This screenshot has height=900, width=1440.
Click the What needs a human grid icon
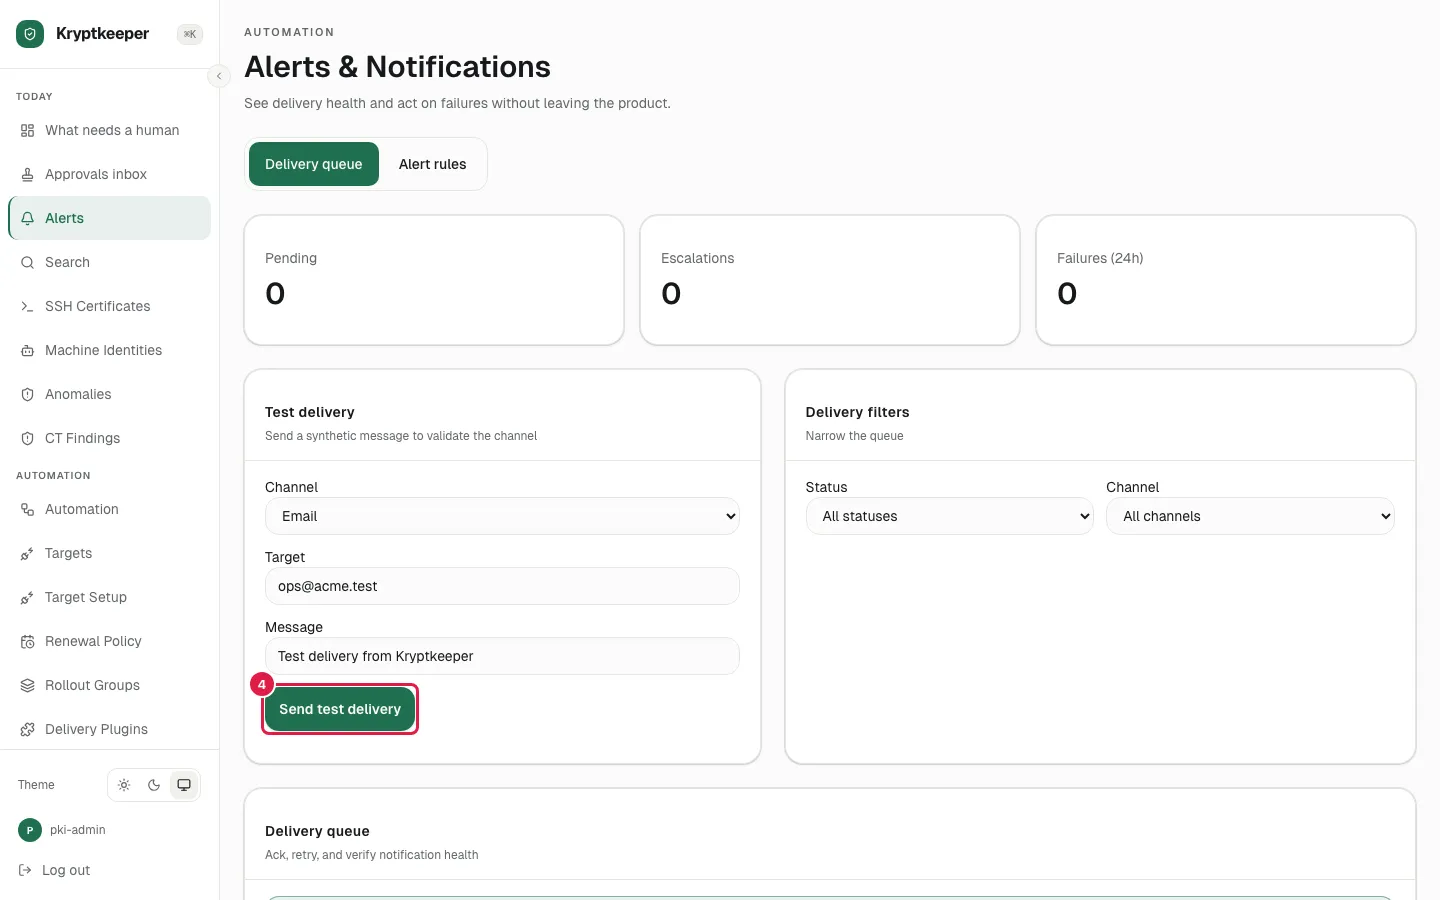click(x=28, y=131)
